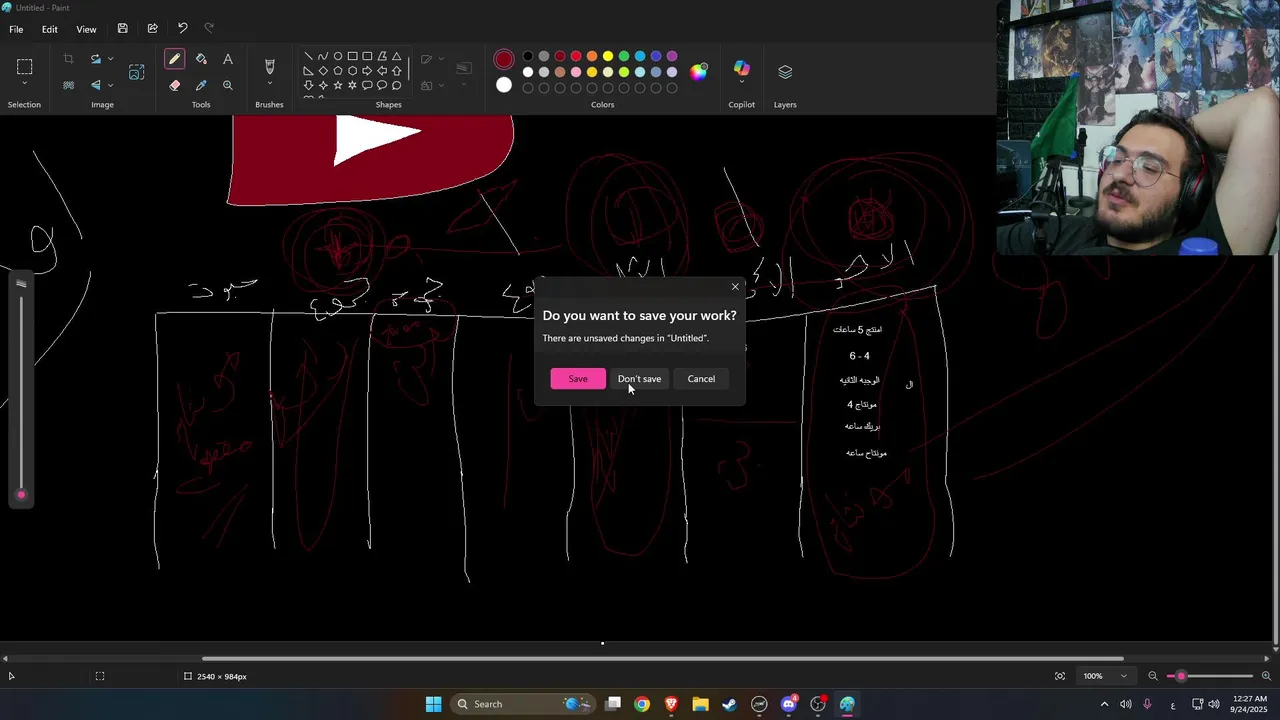Select Color 1 dark red swatch
The image size is (1280, 720).
(504, 60)
